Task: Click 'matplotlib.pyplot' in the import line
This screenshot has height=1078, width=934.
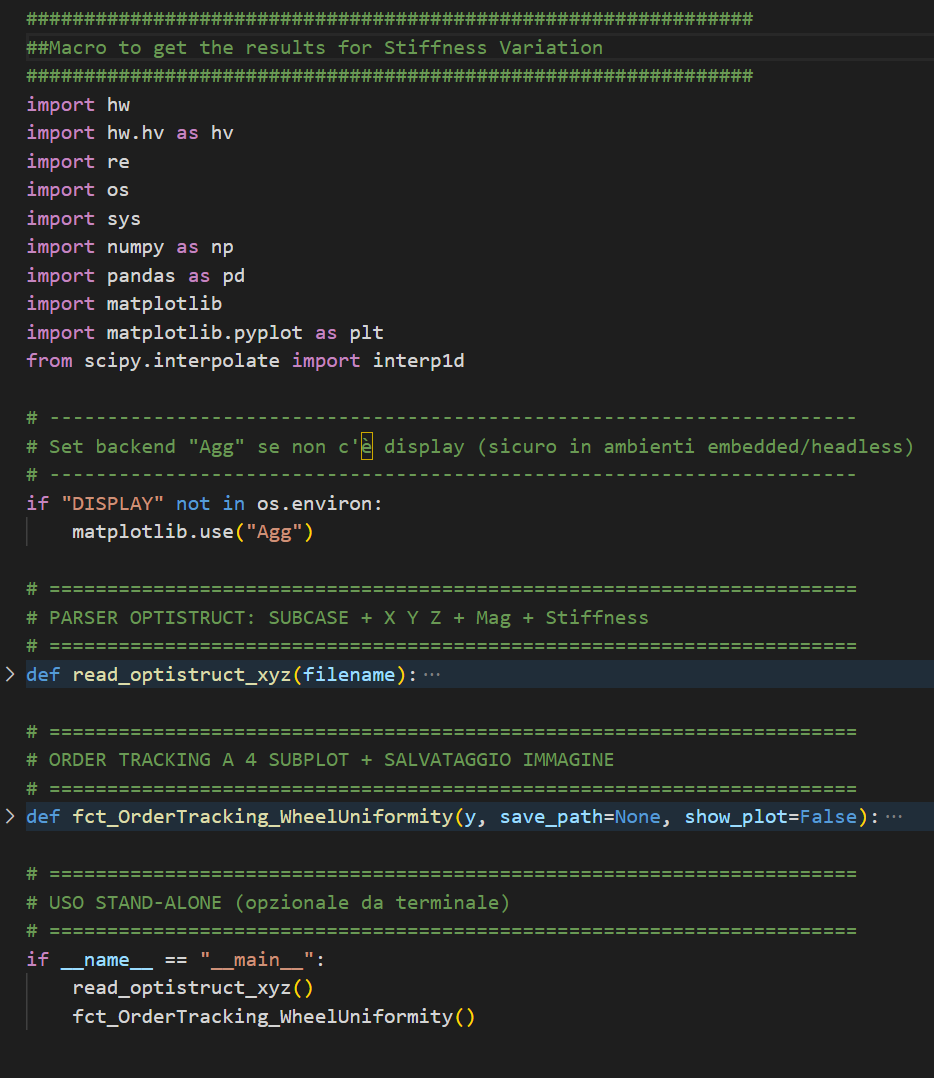Action: click(x=204, y=333)
